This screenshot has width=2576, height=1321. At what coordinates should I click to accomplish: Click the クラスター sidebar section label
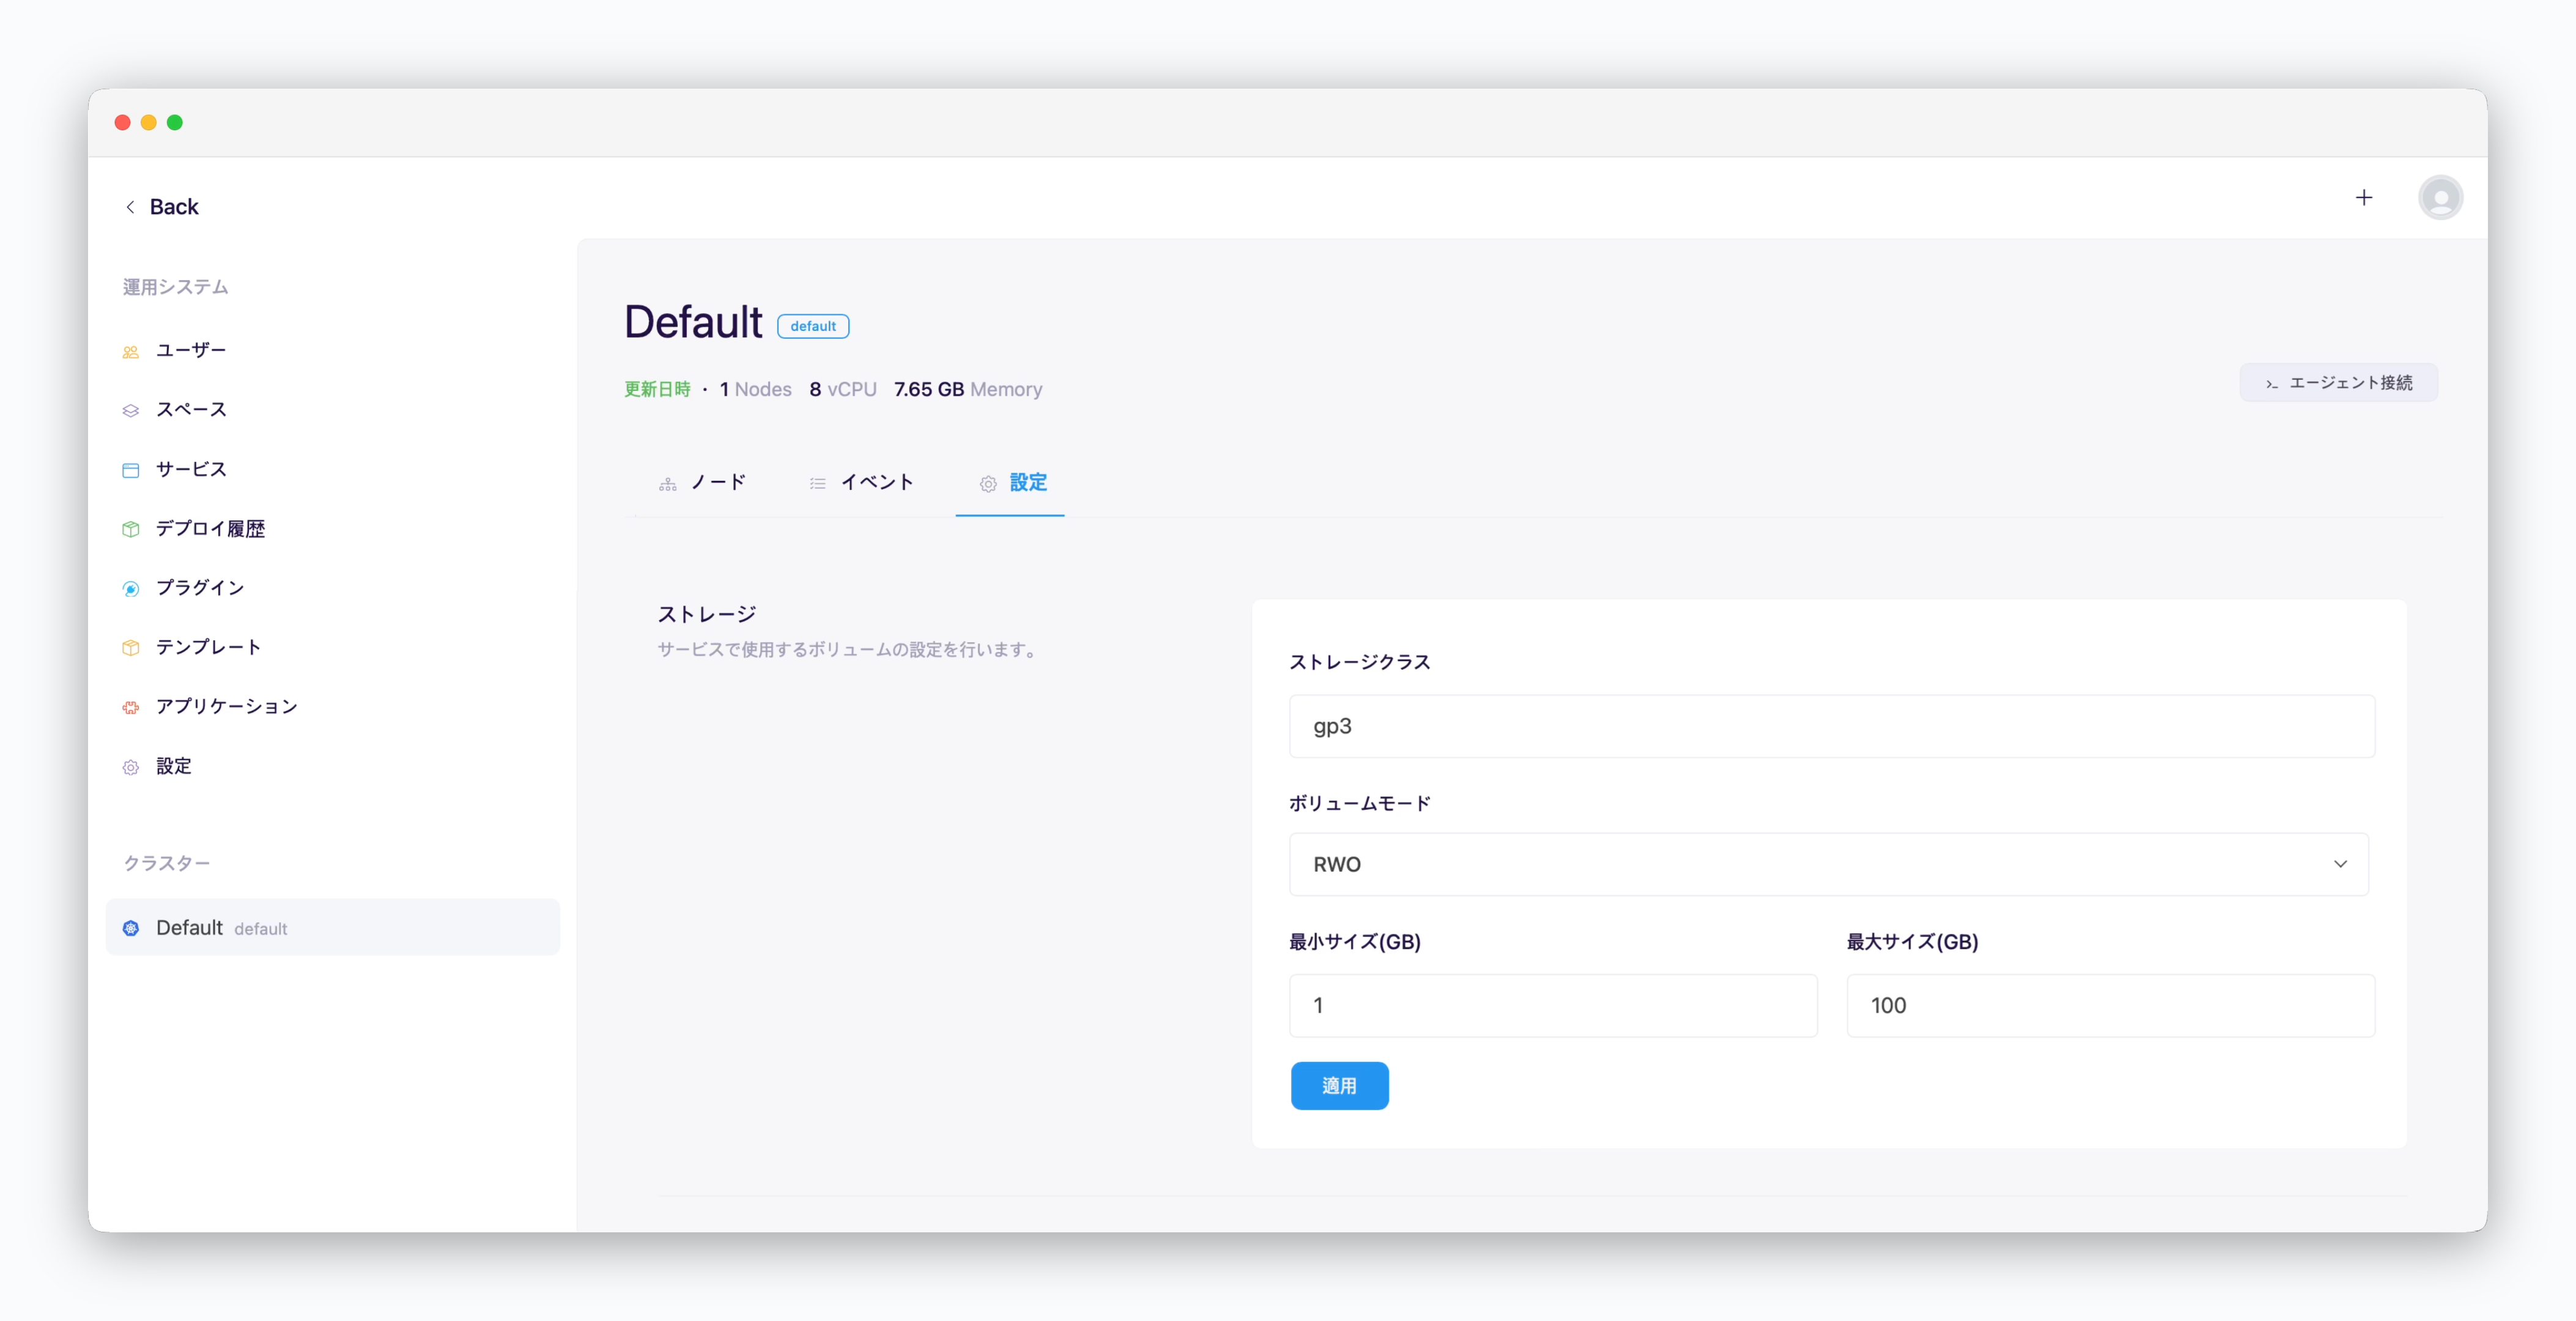point(166,863)
